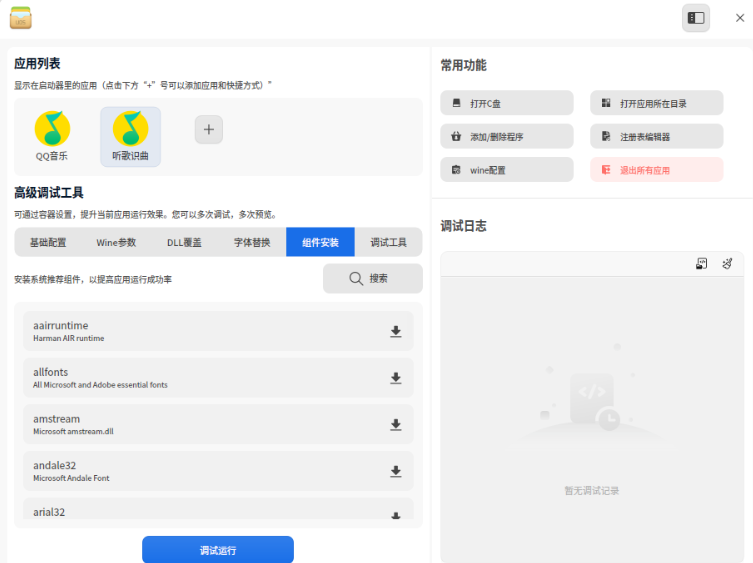
Task: Click the 打开C盘 button
Action: [507, 103]
